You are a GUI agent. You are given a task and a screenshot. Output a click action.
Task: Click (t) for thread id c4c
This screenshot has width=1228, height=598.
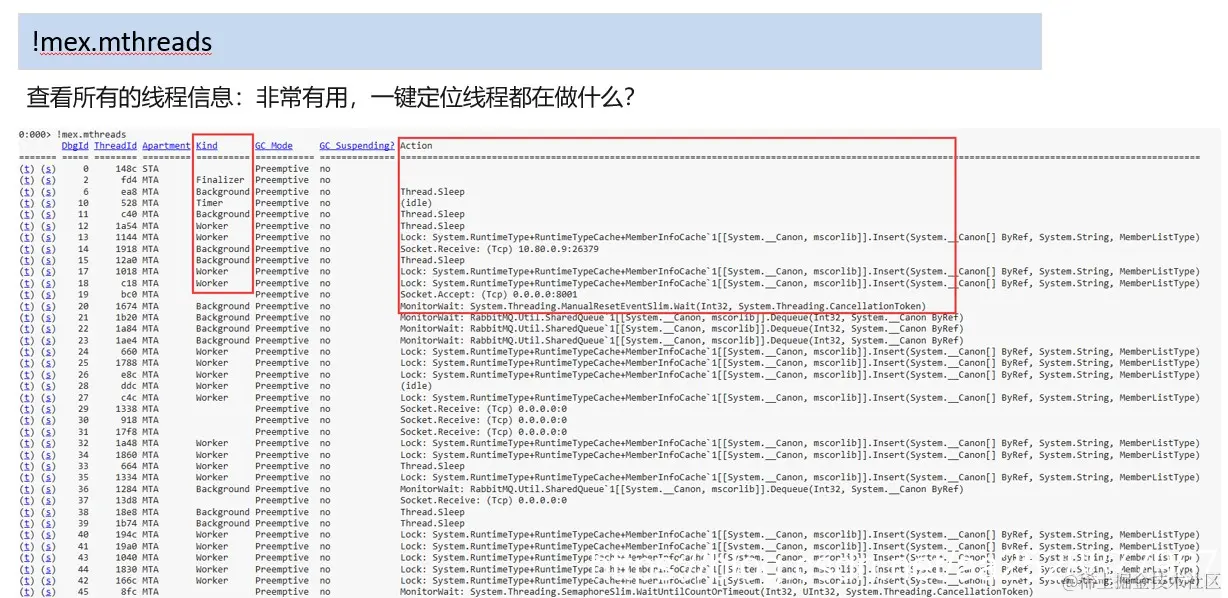(27, 398)
